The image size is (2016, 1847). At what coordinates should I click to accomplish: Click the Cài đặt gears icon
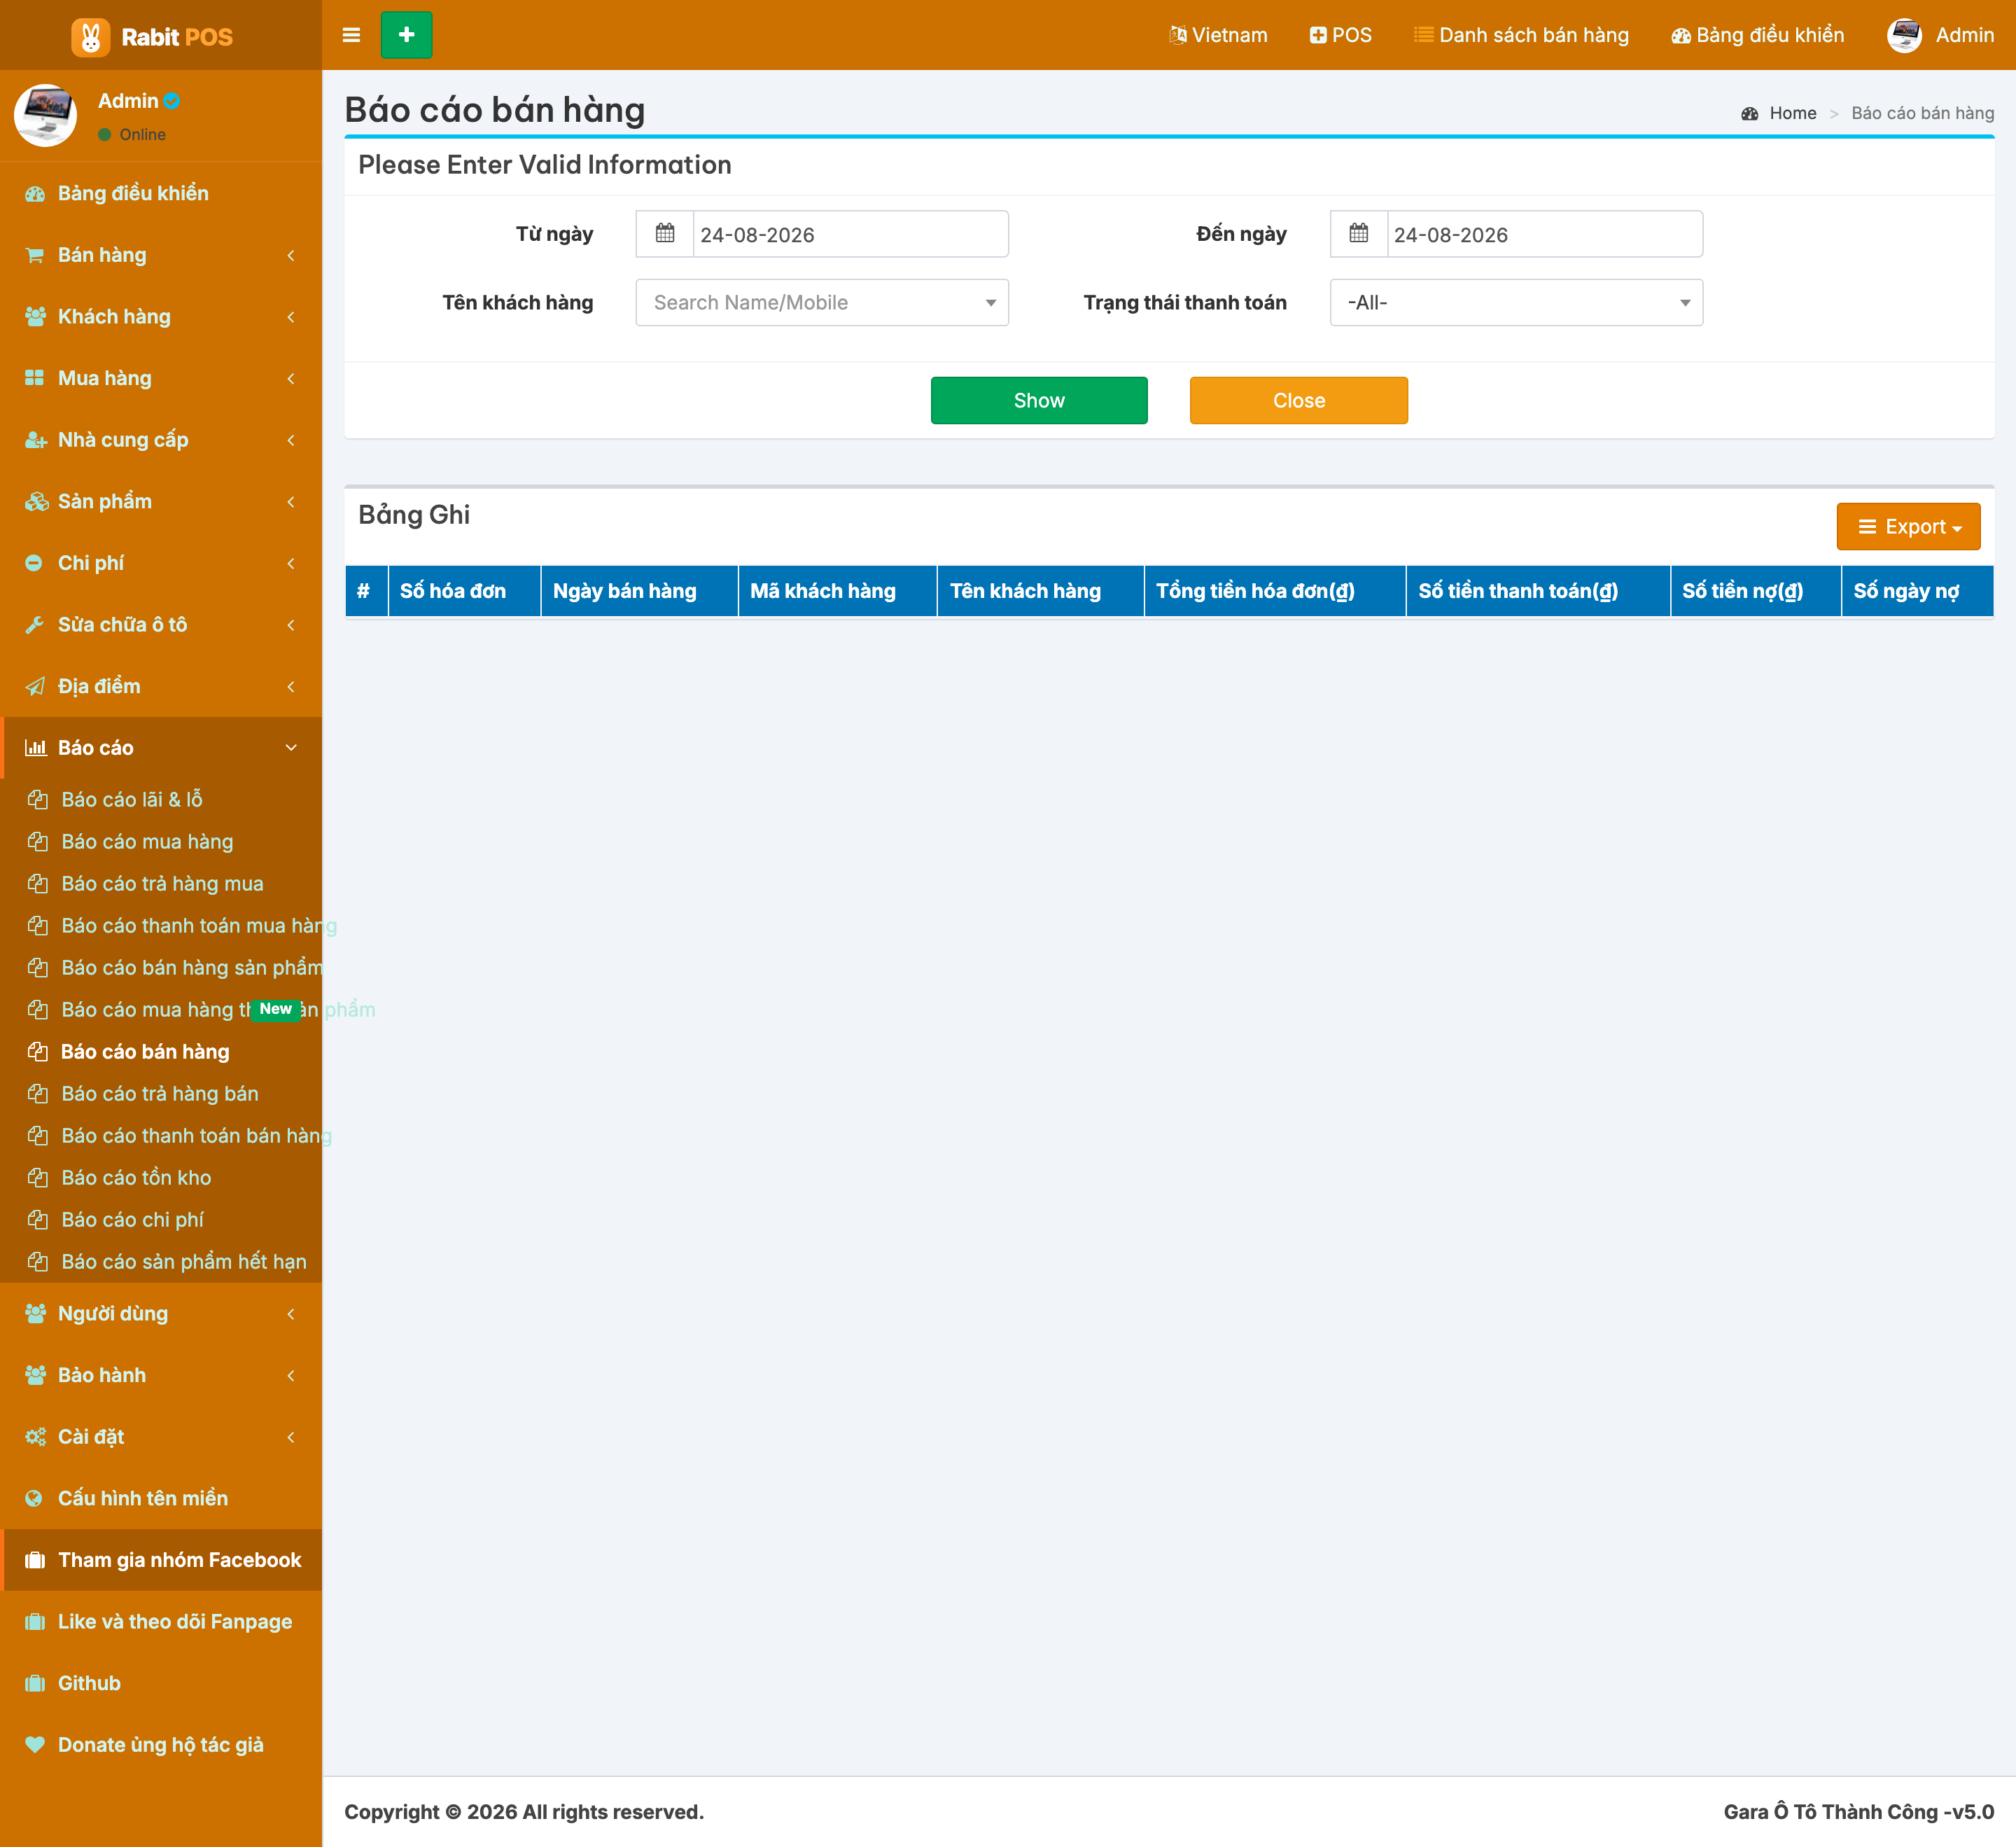click(35, 1437)
